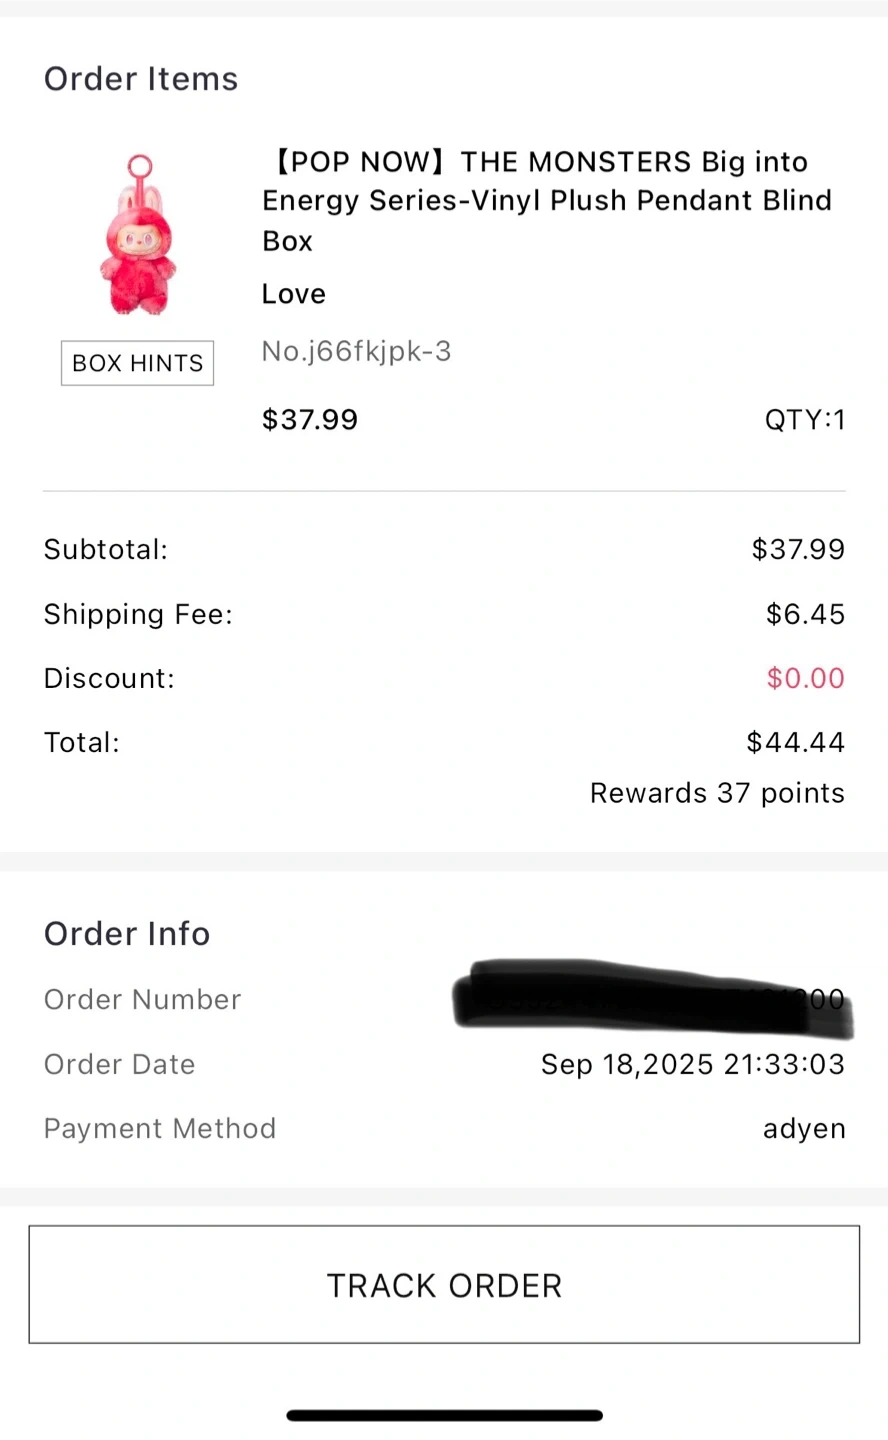Tap the QTY:1 quantity label
Screen dimensions: 888x1440
(x=805, y=419)
